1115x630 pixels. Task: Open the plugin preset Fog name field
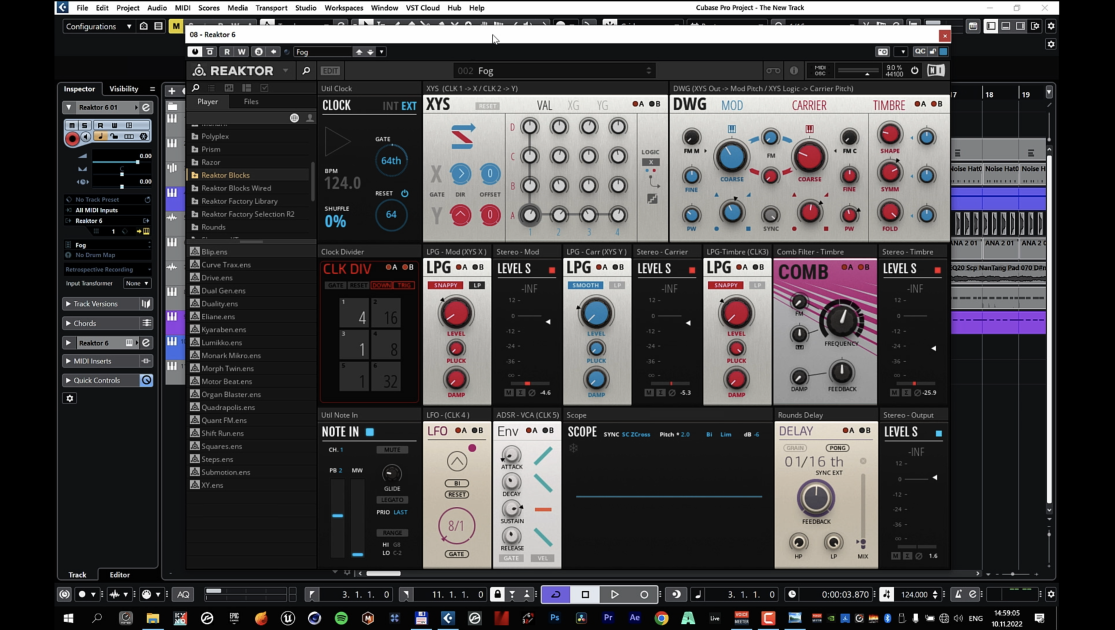pyautogui.click(x=324, y=52)
